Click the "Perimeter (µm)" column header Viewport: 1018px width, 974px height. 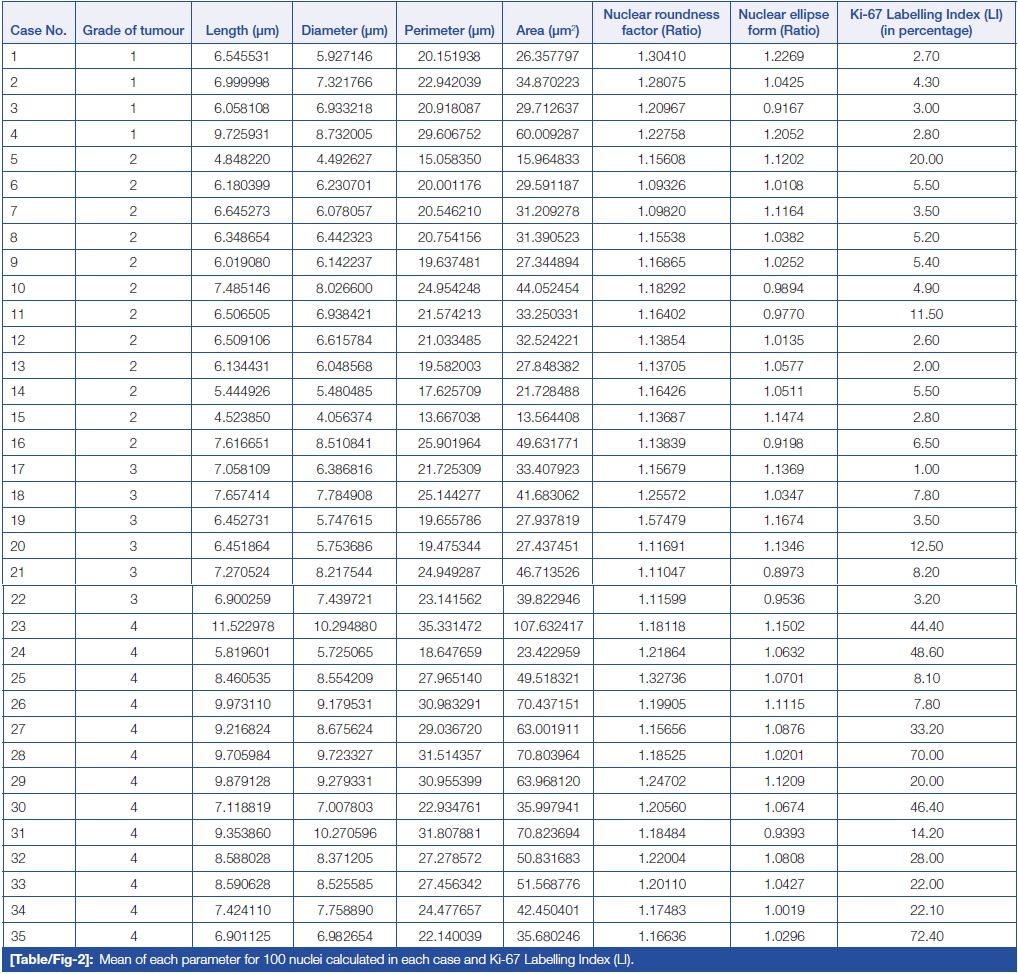pos(449,30)
